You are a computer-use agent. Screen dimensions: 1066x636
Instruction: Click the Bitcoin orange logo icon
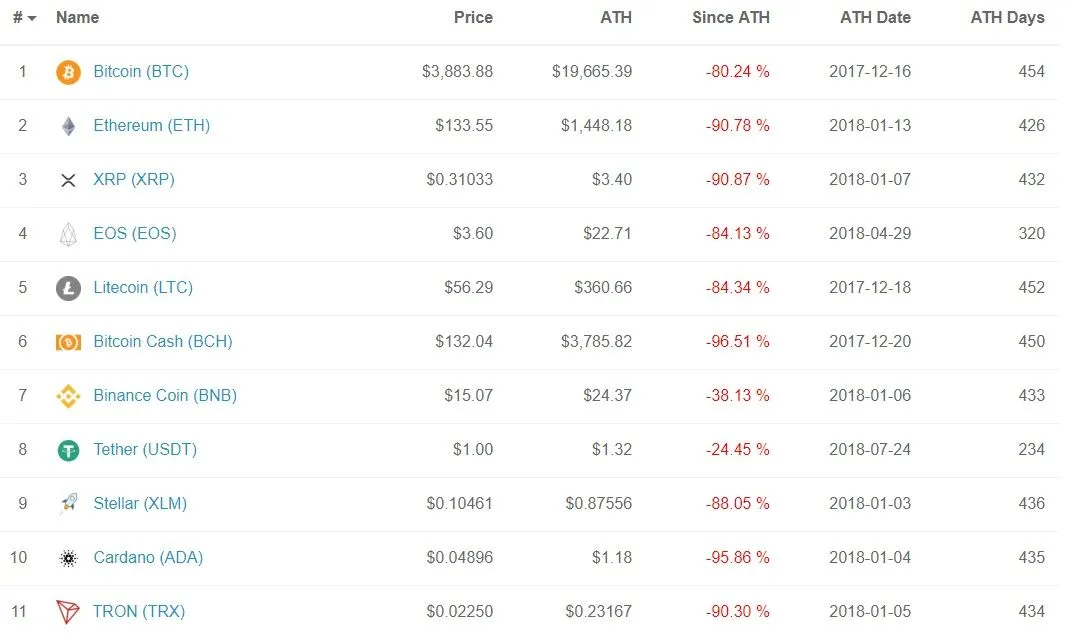point(68,72)
